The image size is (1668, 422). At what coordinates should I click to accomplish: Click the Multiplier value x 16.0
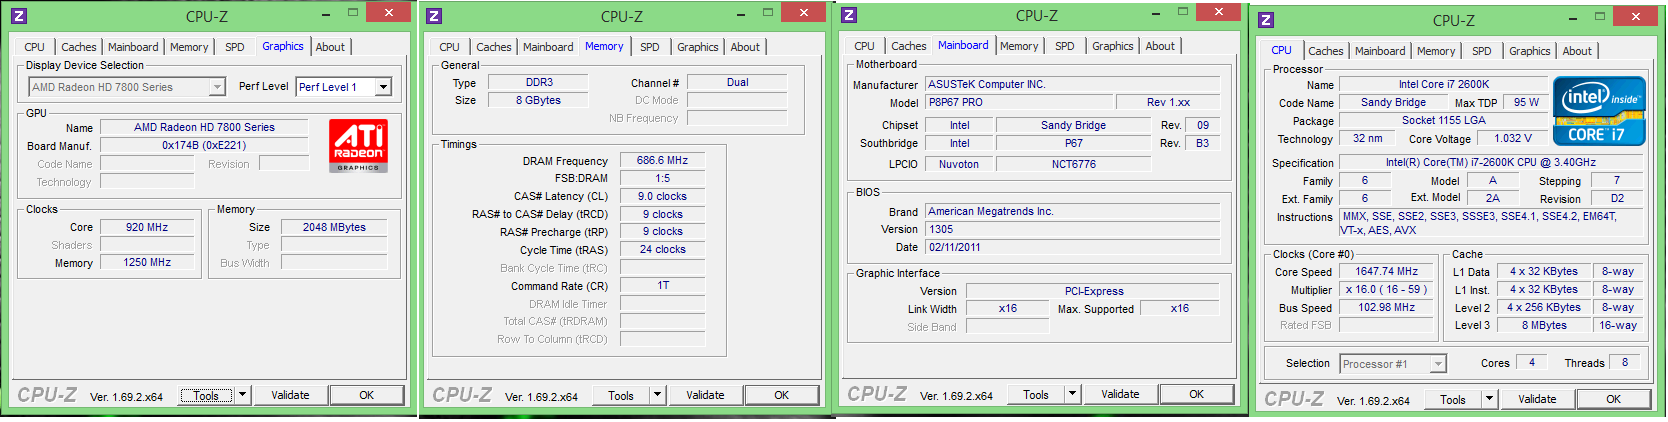[x=1386, y=289]
